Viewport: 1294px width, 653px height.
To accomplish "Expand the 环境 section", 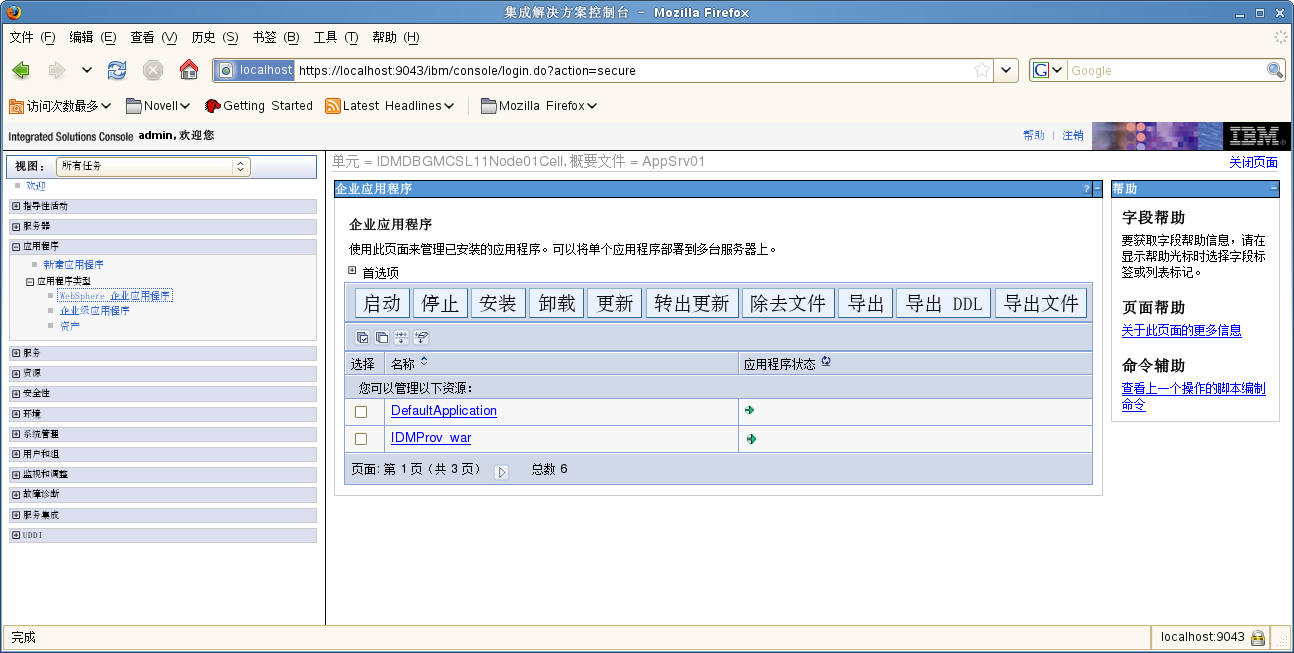I will click(x=16, y=413).
